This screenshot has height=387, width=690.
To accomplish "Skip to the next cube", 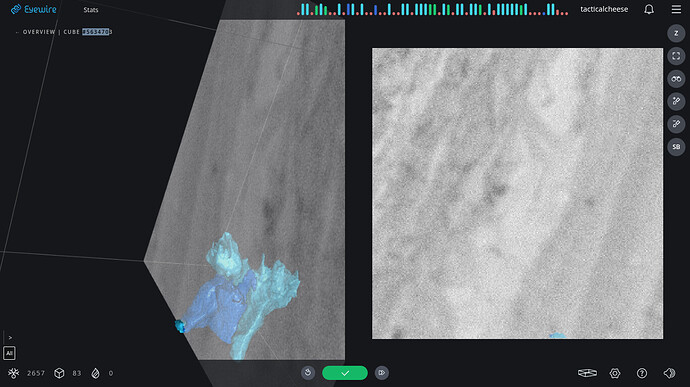I will [x=382, y=373].
